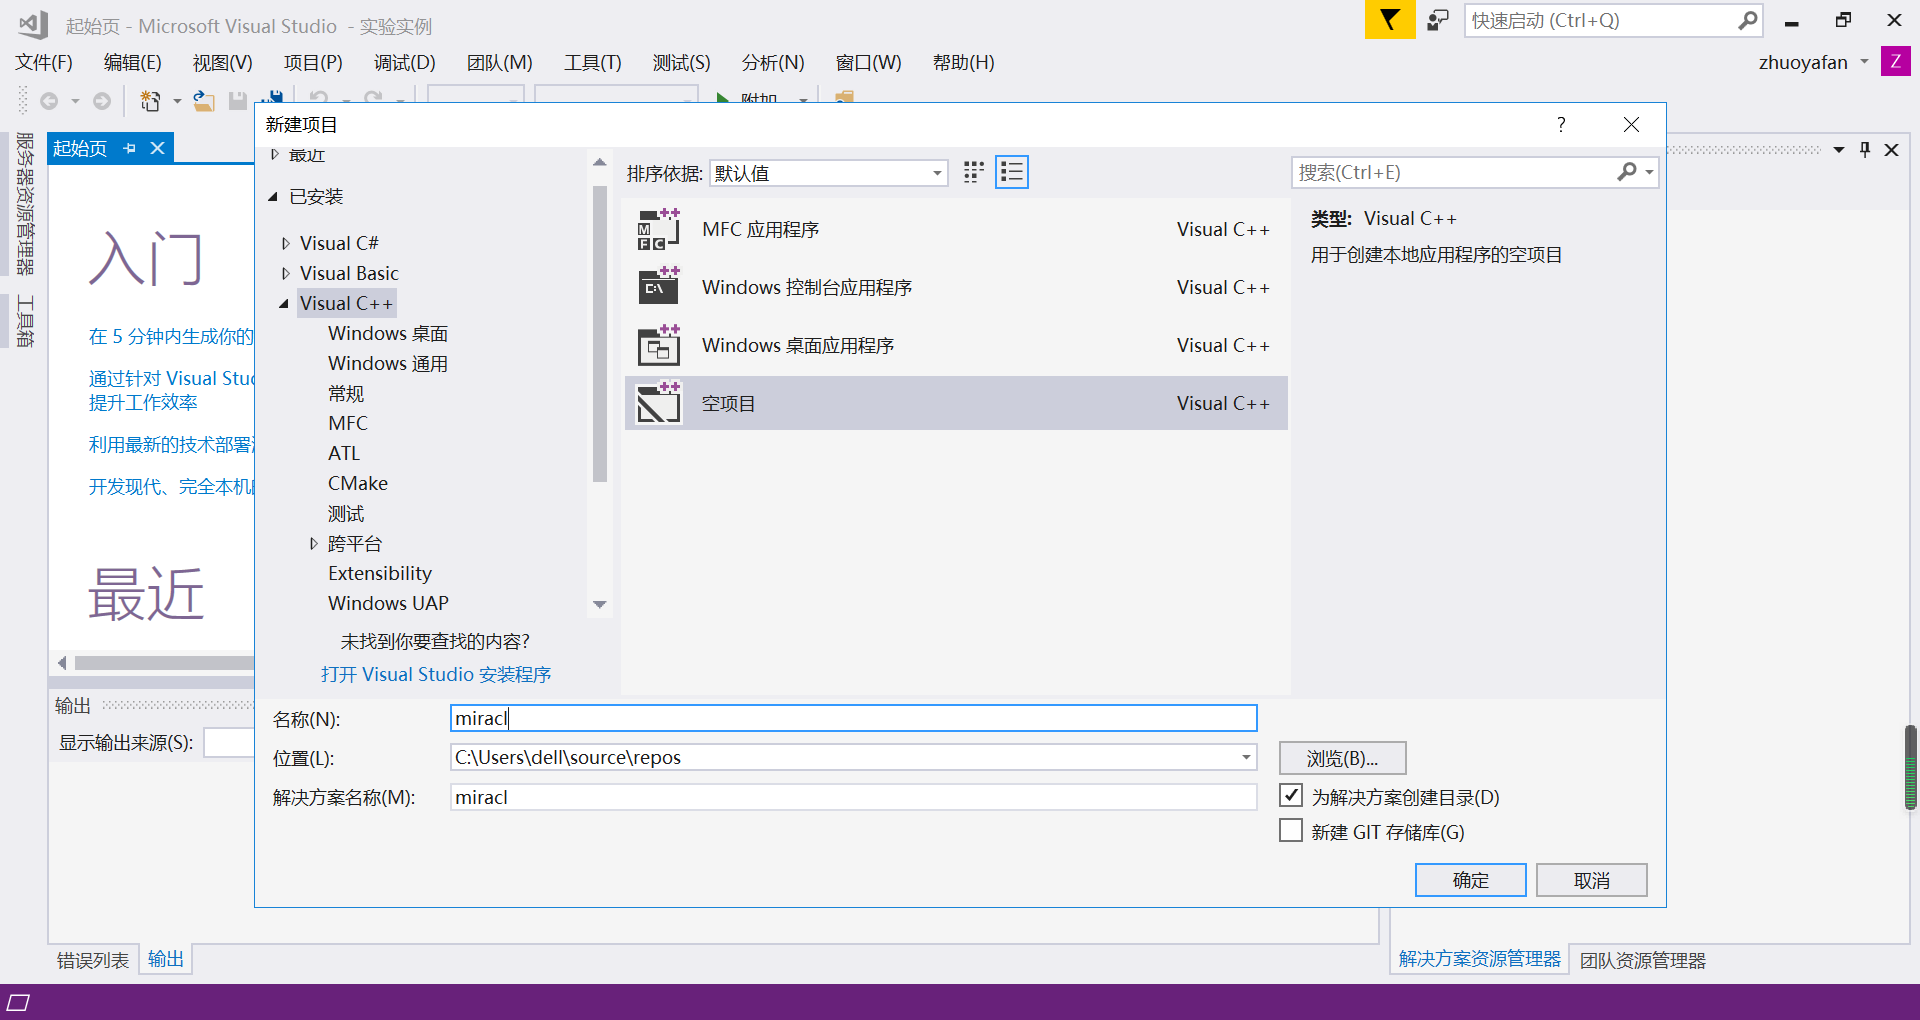This screenshot has height=1020, width=1920.
Task: Expand the Visual C# node
Action: 286,242
